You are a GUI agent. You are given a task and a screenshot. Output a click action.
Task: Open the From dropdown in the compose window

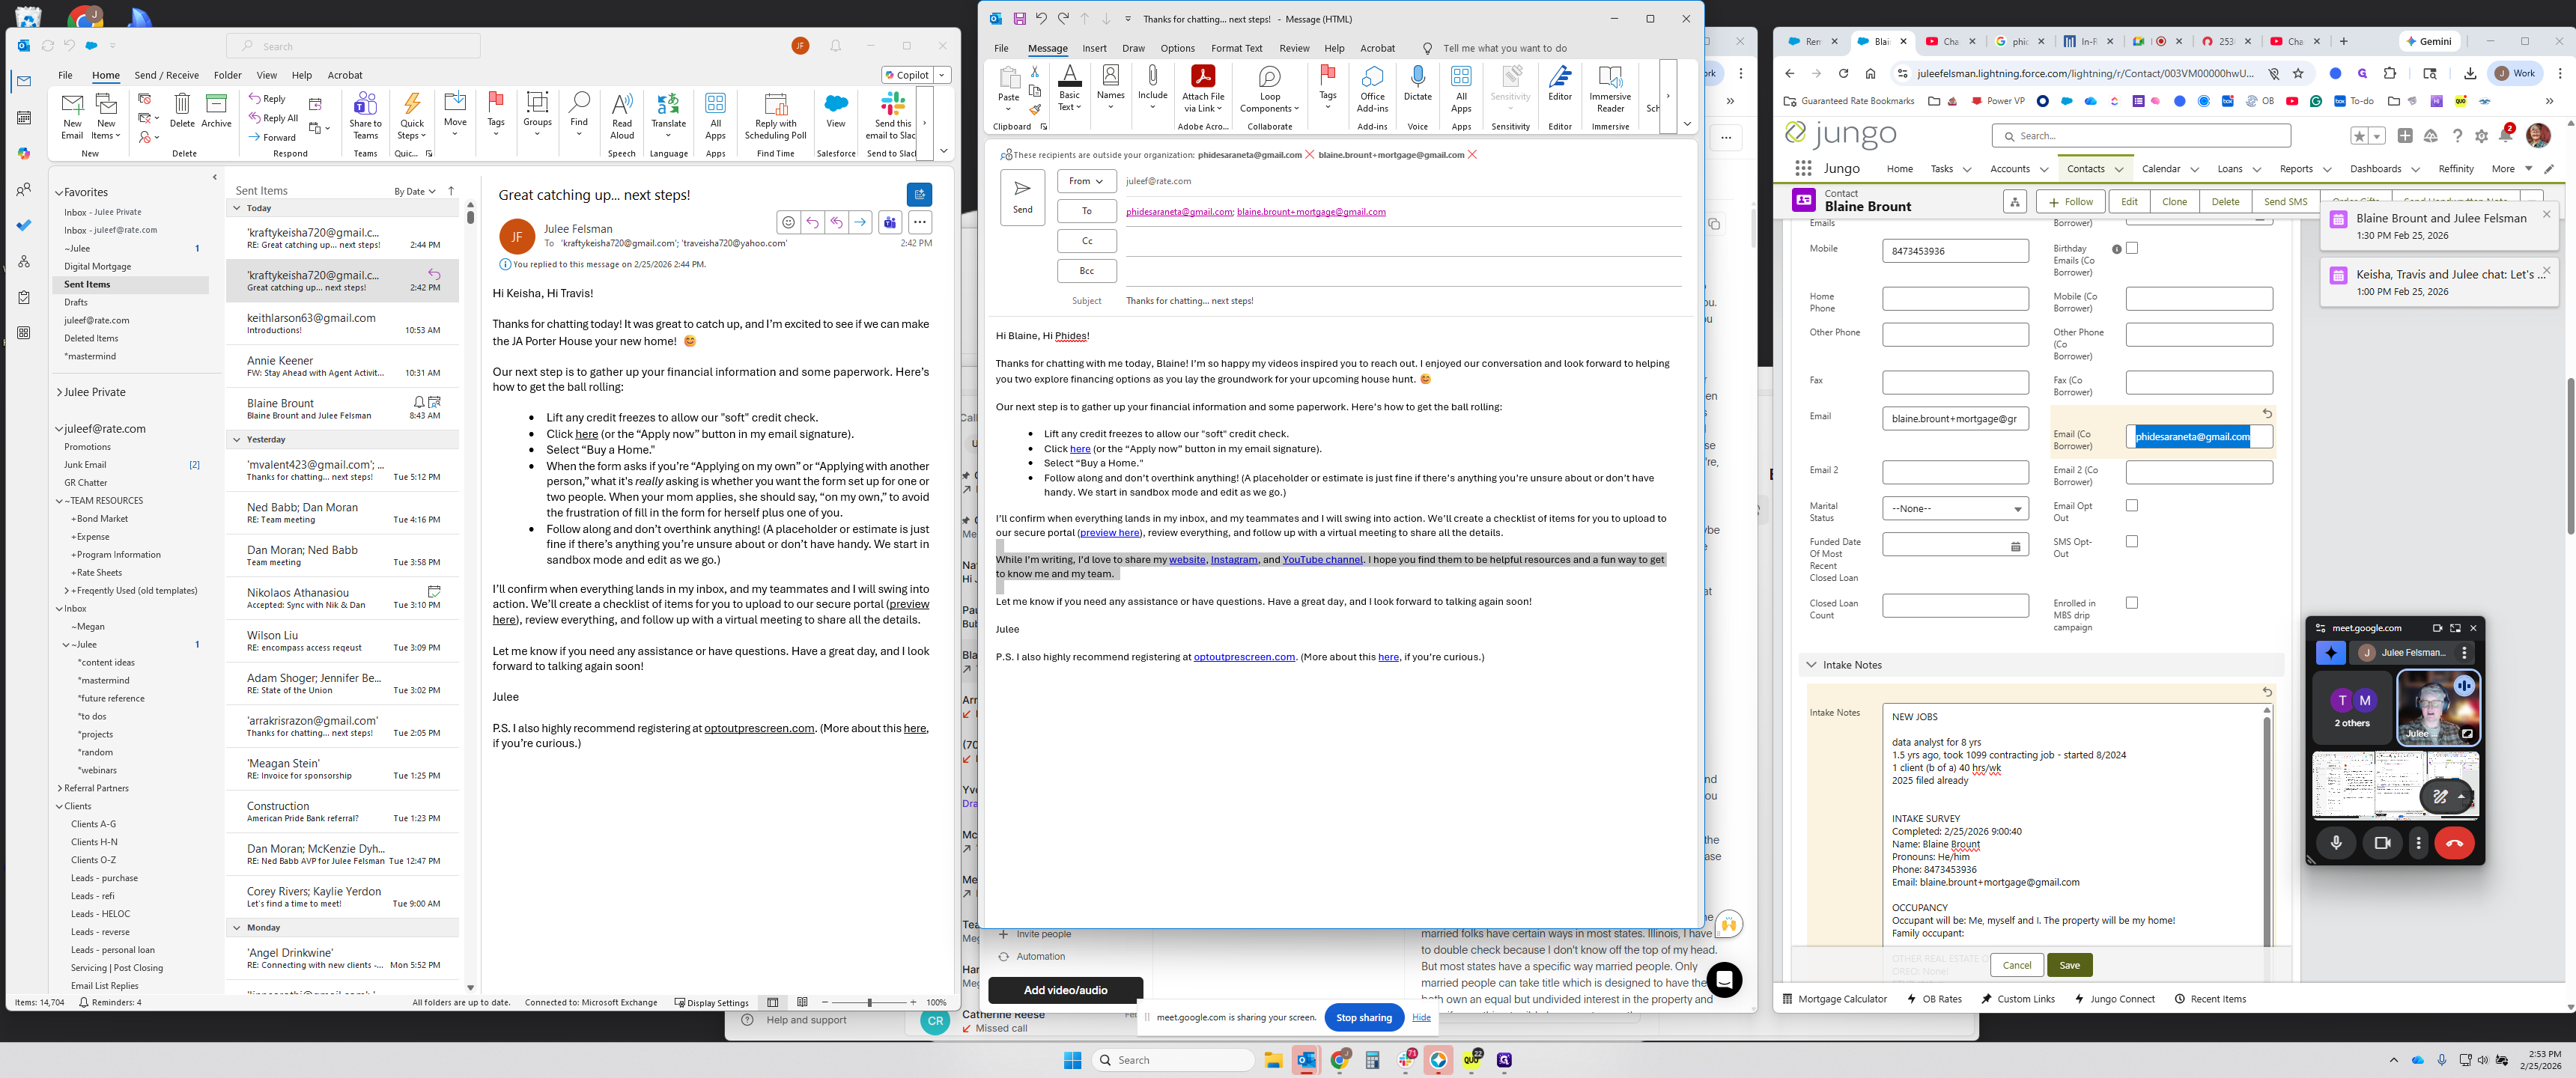pos(1086,181)
